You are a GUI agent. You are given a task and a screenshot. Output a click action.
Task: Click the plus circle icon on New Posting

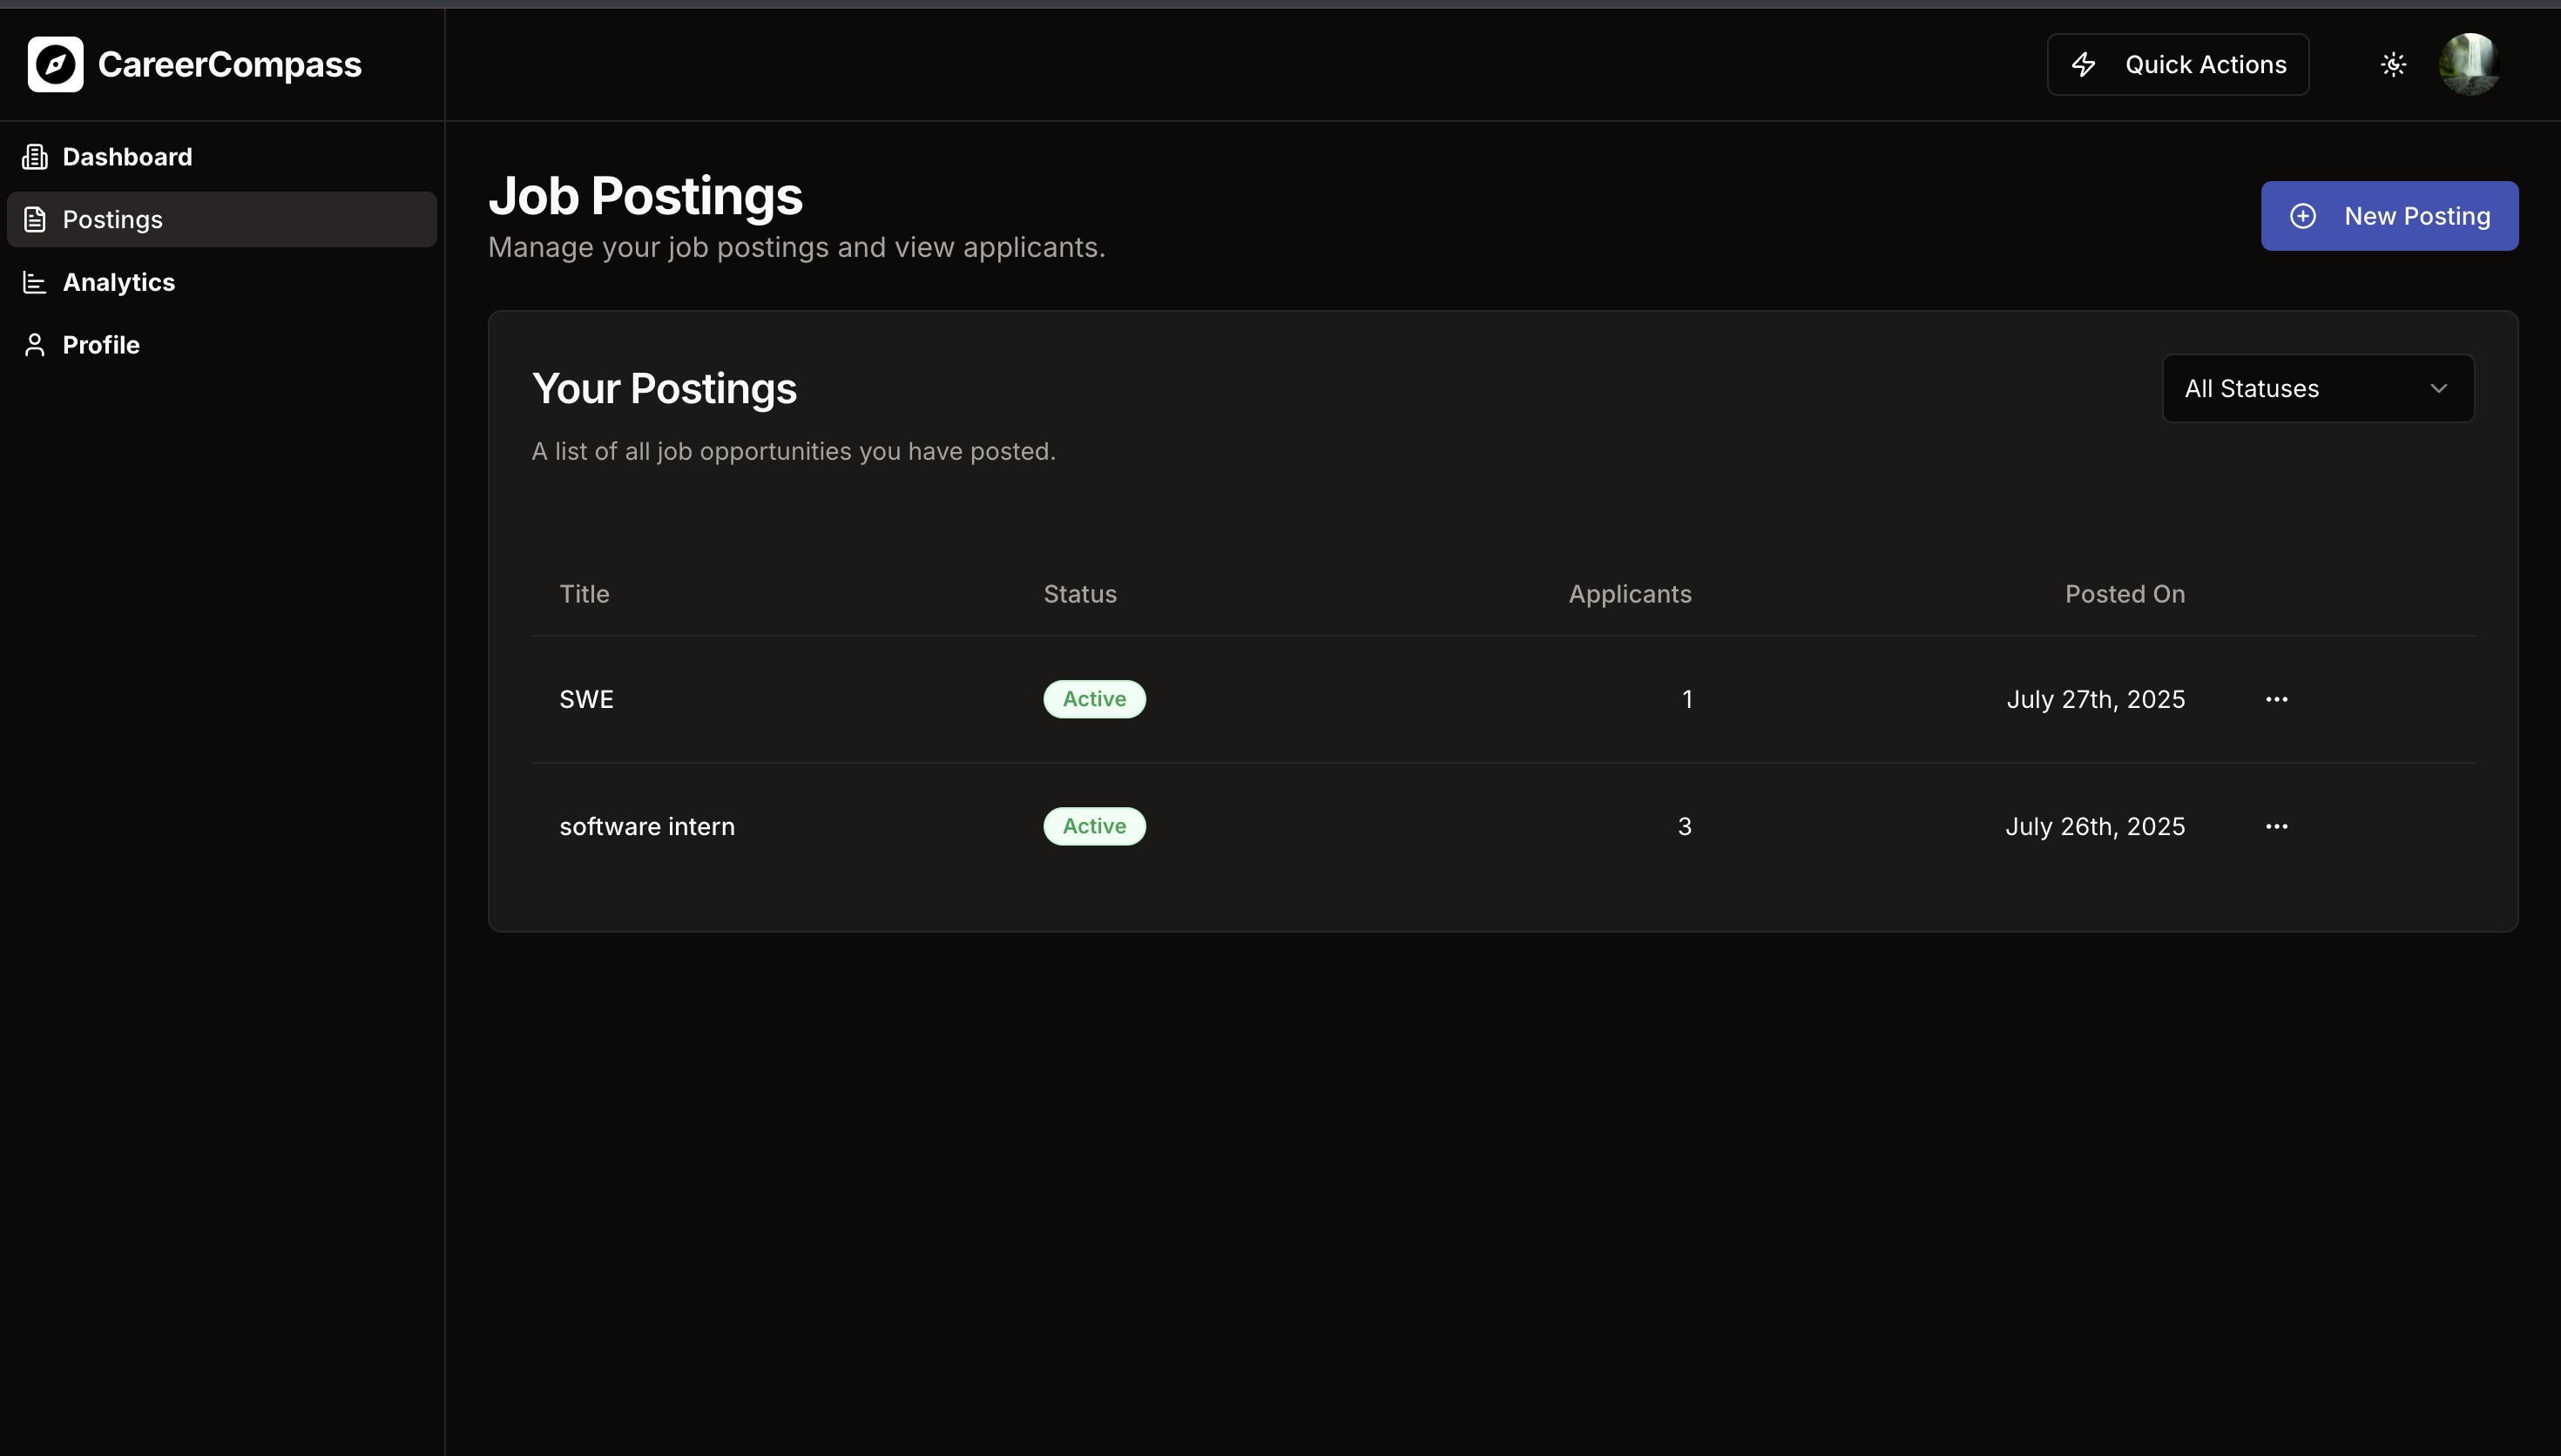tap(2303, 216)
